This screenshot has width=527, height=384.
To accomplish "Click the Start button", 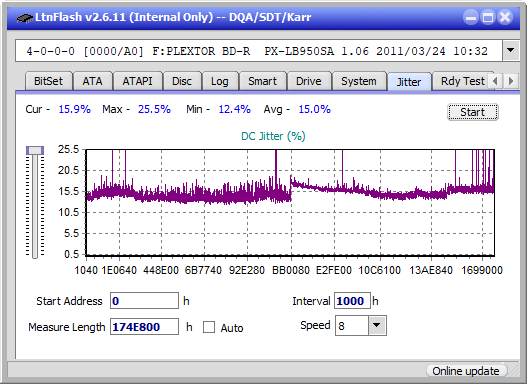I will pos(473,112).
